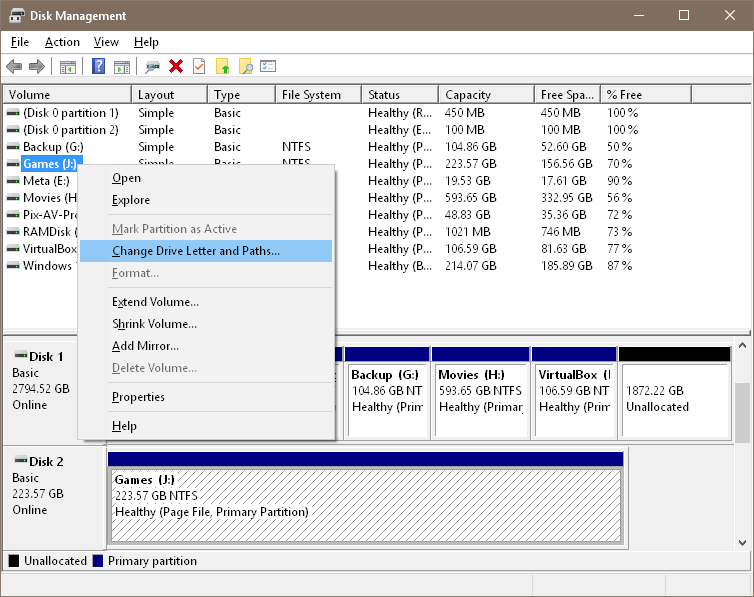Image resolution: width=754 pixels, height=597 pixels.
Task: Click the graphical pane scroll up arrow
Action: 742,345
